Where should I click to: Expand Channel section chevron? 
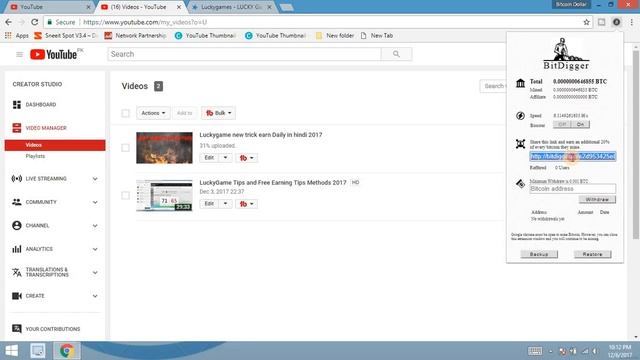[x=95, y=226]
